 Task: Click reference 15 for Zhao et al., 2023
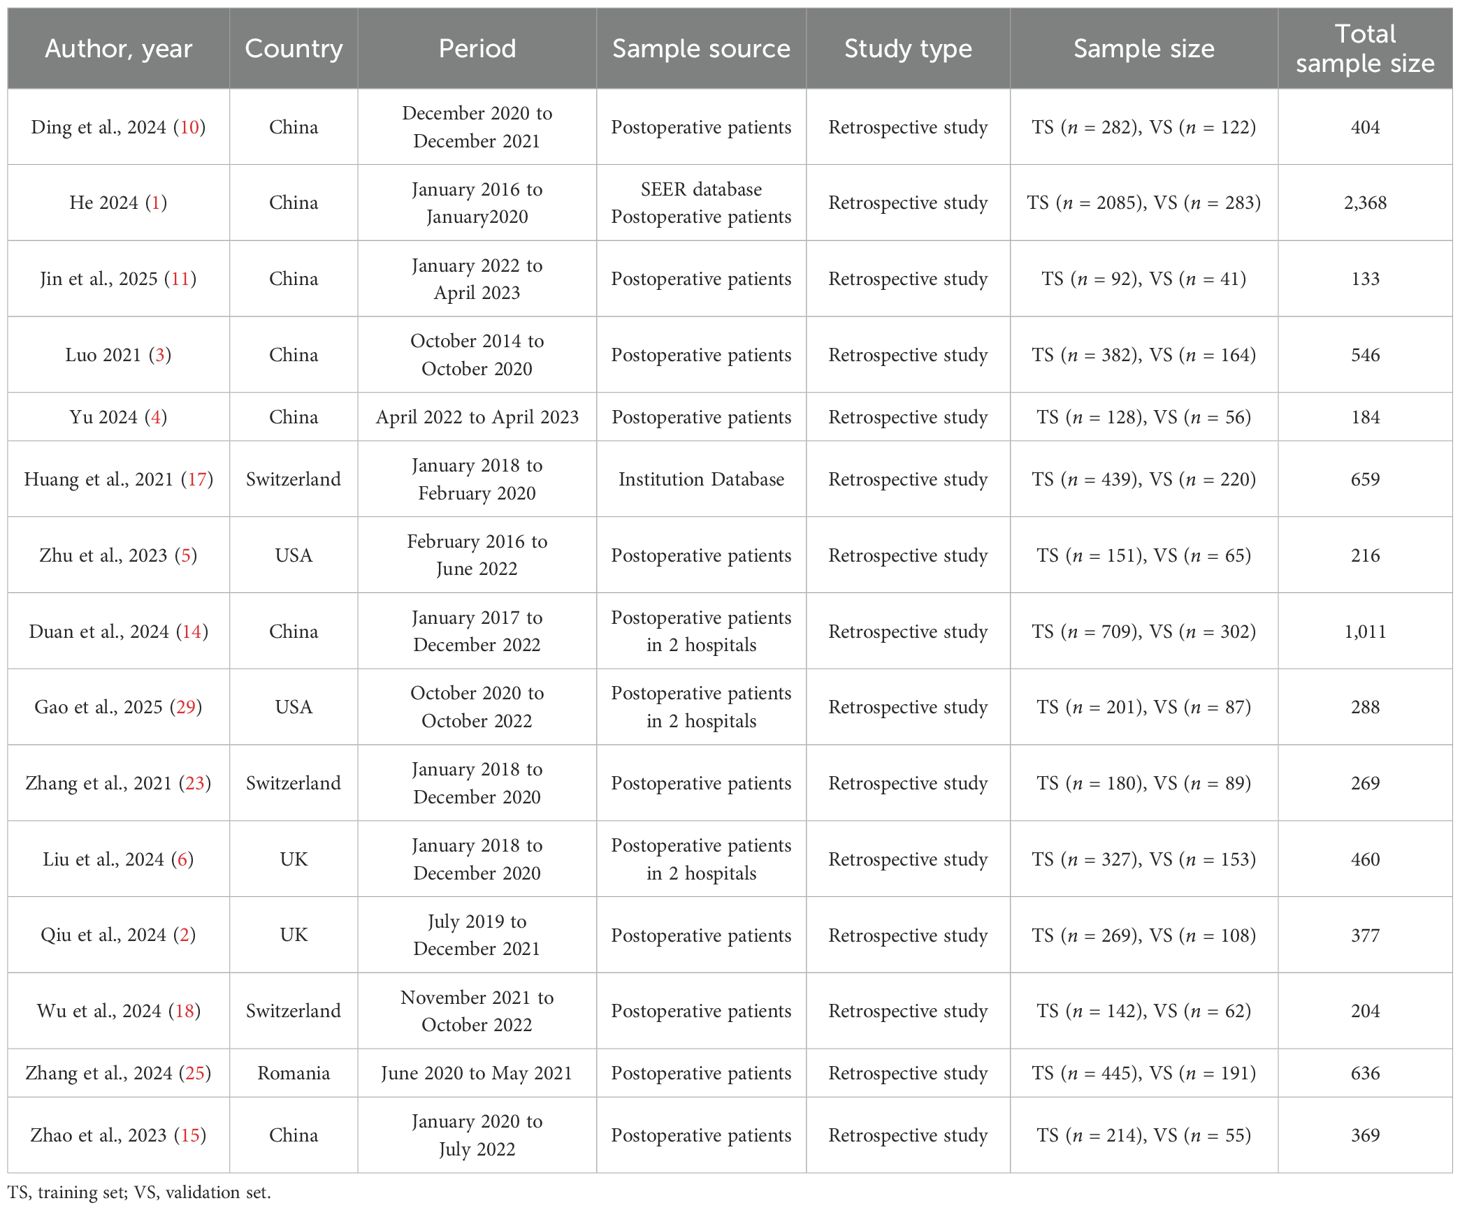[190, 1136]
